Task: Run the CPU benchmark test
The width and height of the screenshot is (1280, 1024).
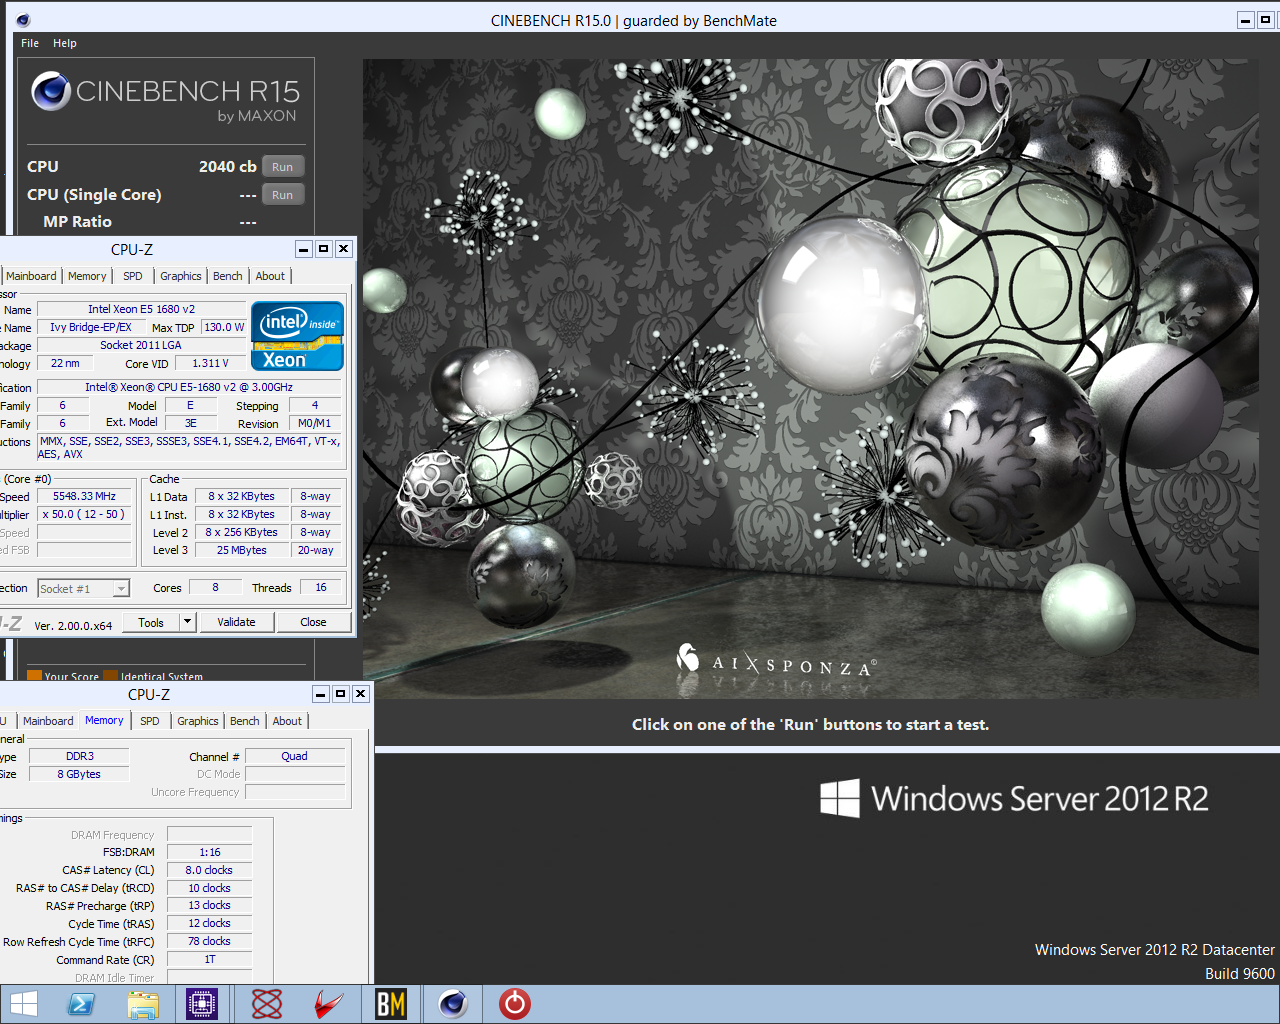Action: (283, 167)
